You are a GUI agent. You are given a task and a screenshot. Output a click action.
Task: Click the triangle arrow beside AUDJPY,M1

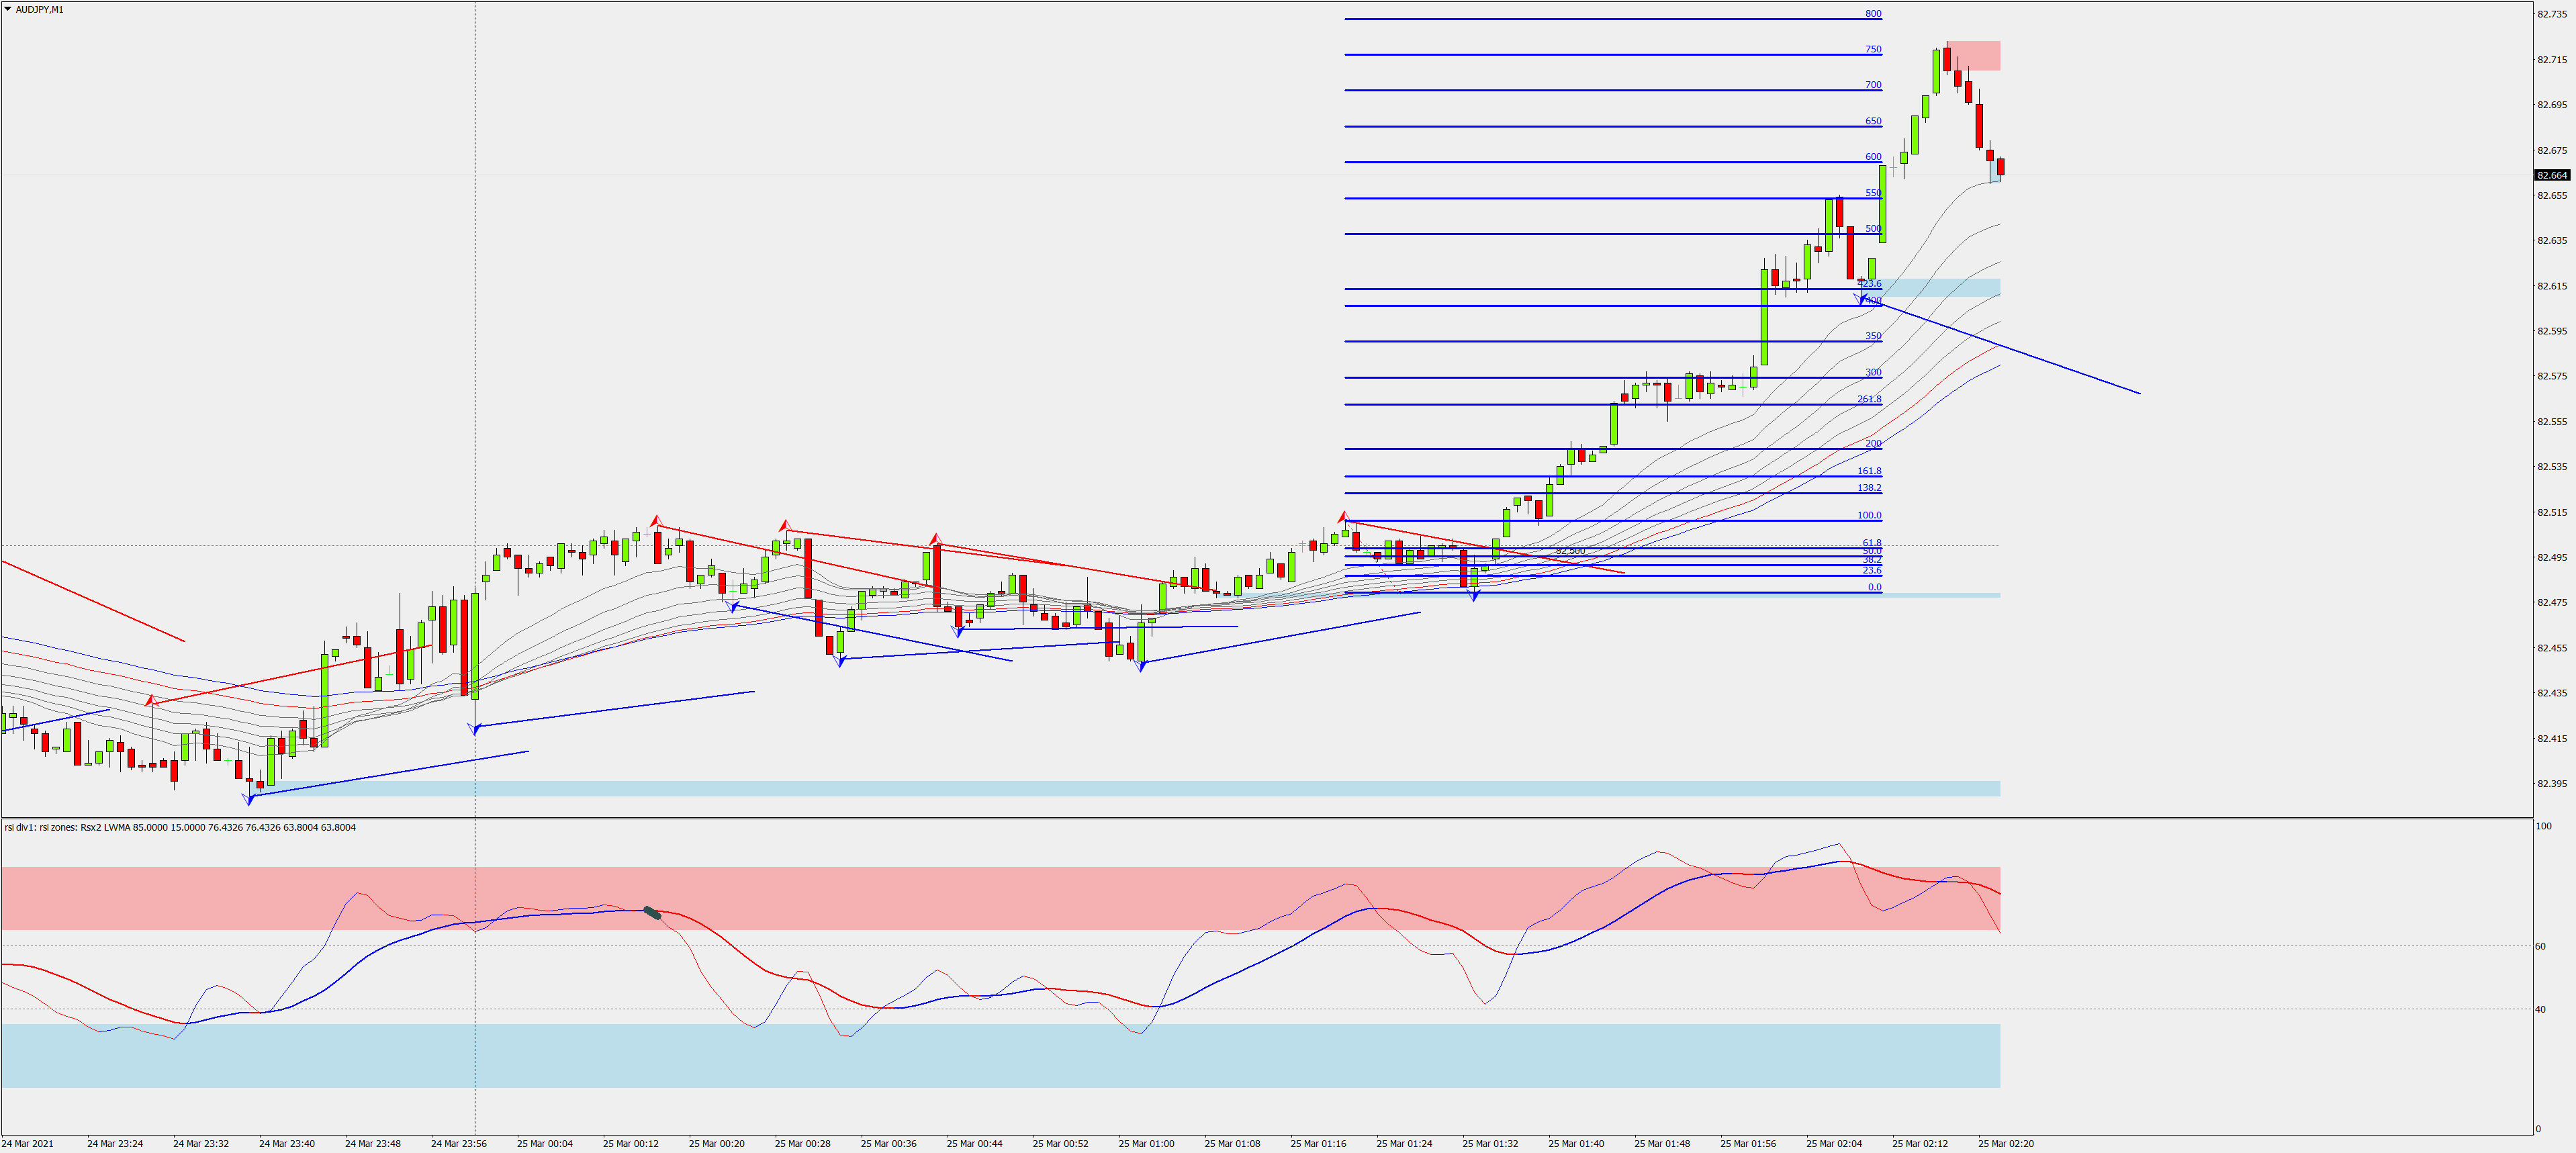point(8,9)
